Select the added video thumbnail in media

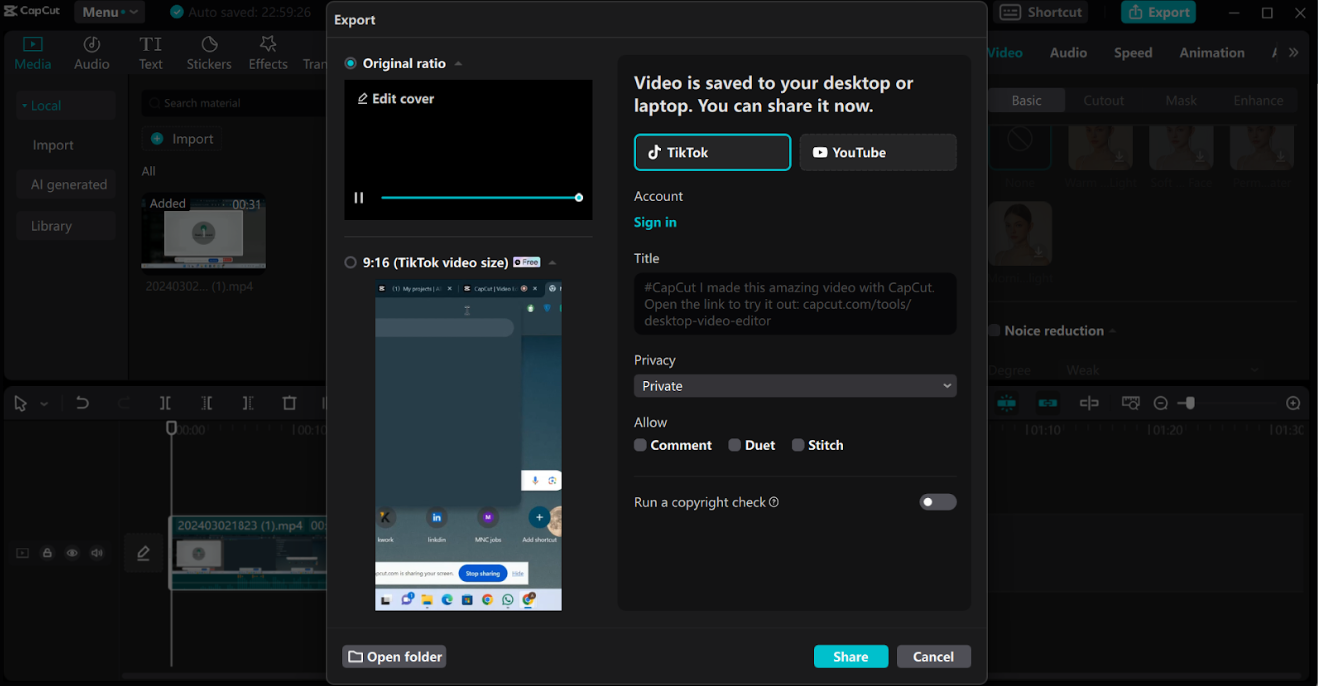[204, 232]
